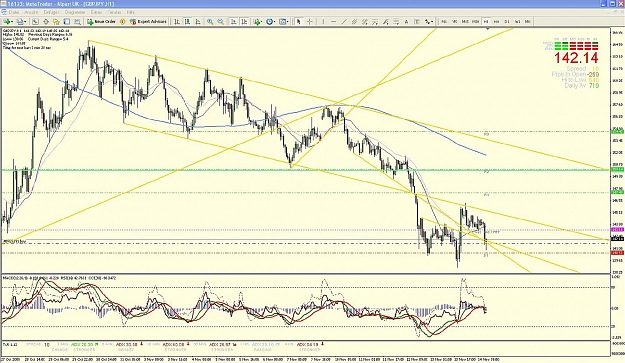Toggle chart auto scroll icon
625x363 pixels.
pyautogui.click(x=234, y=22)
